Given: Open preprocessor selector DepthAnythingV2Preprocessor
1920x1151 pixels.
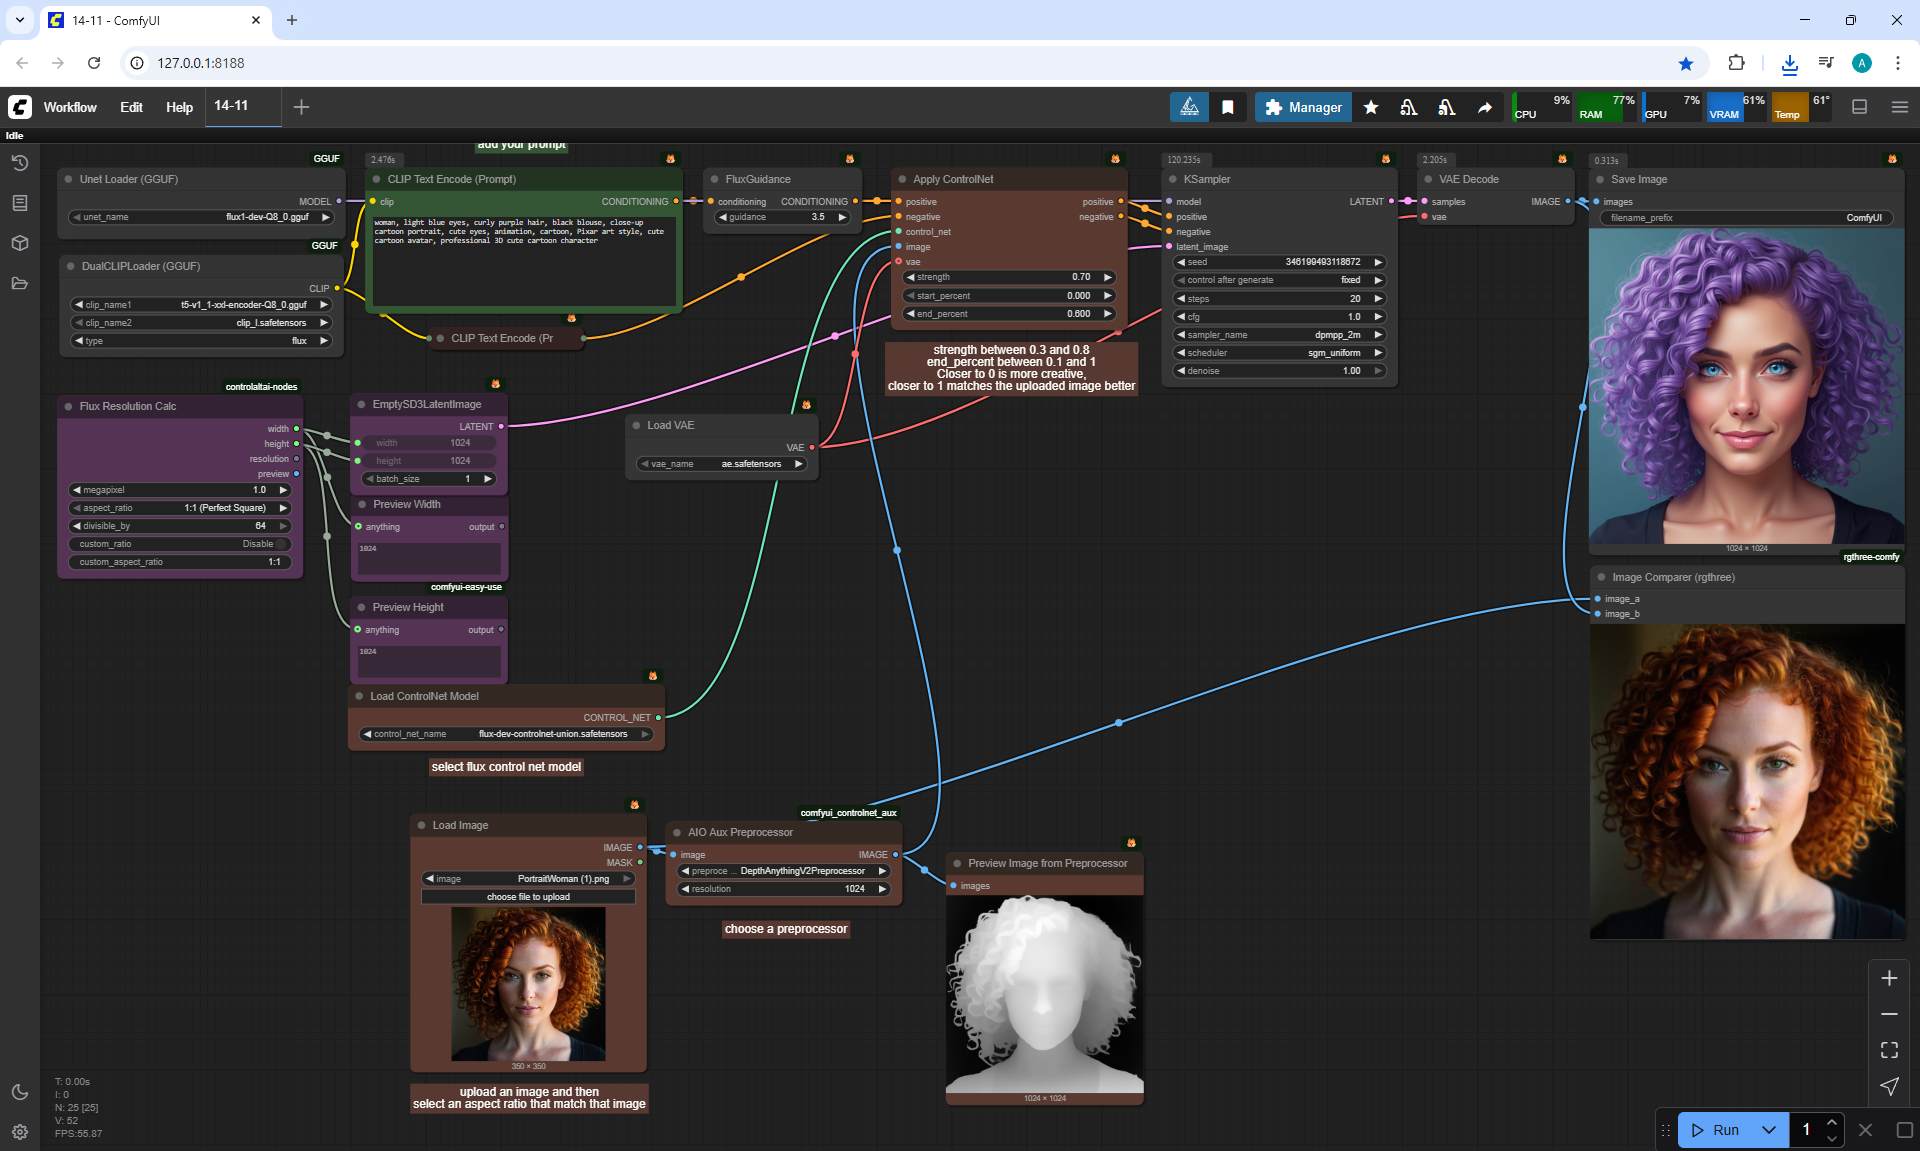Looking at the screenshot, I should coord(784,871).
